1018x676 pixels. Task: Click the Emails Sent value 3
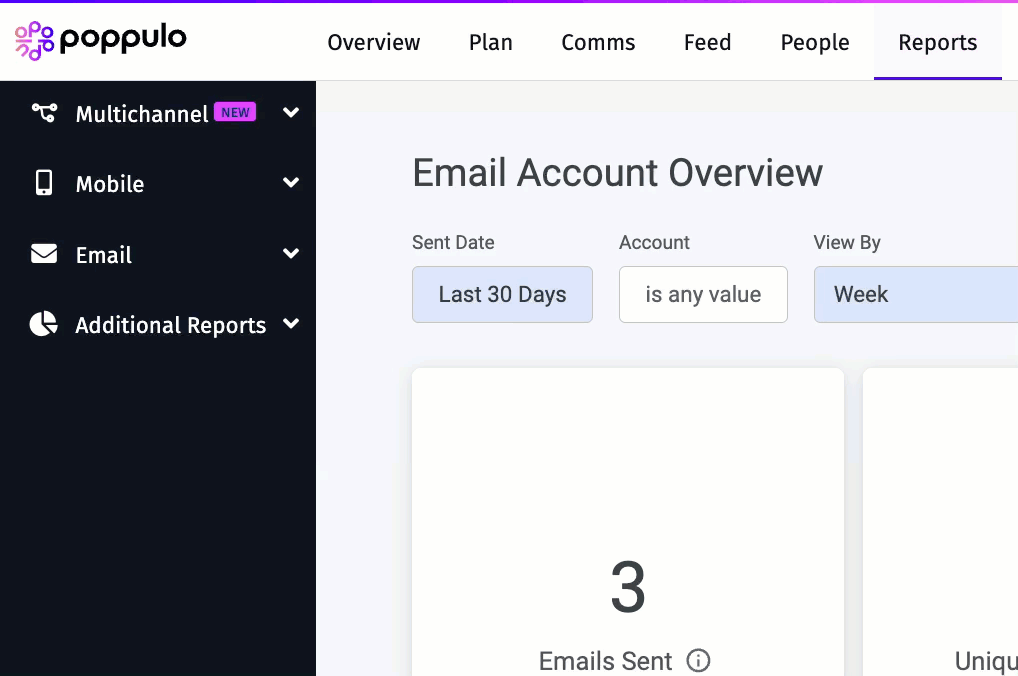pyautogui.click(x=628, y=588)
